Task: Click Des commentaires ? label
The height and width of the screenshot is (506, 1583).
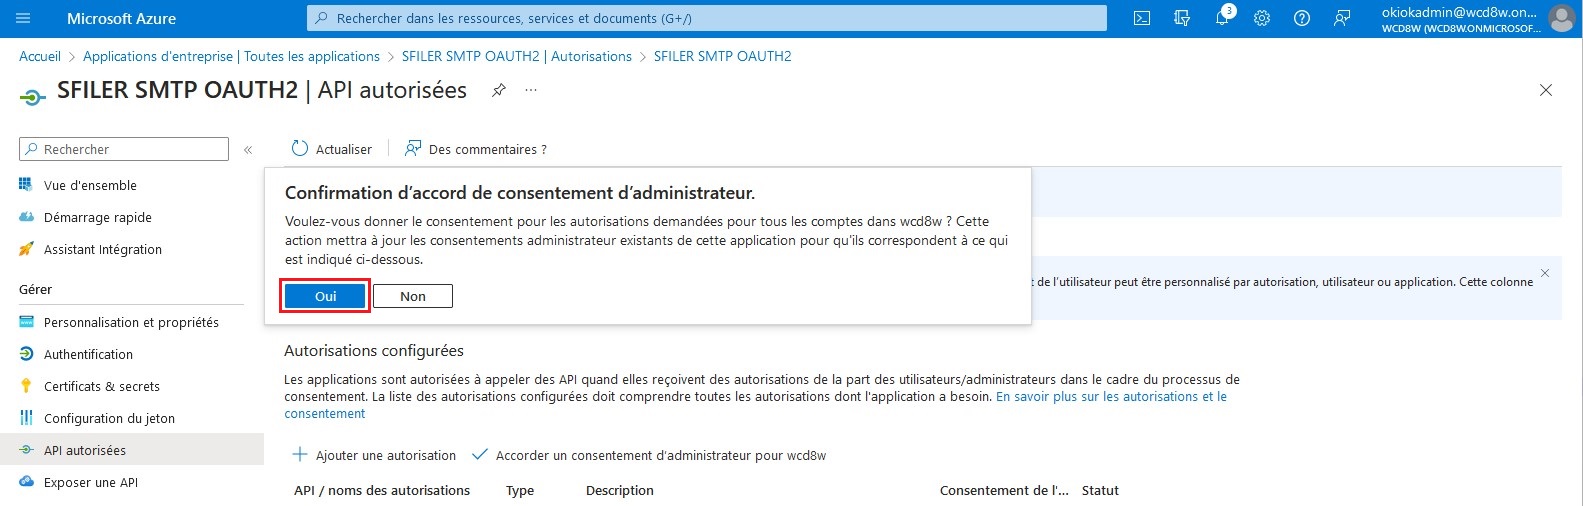Action: (488, 149)
